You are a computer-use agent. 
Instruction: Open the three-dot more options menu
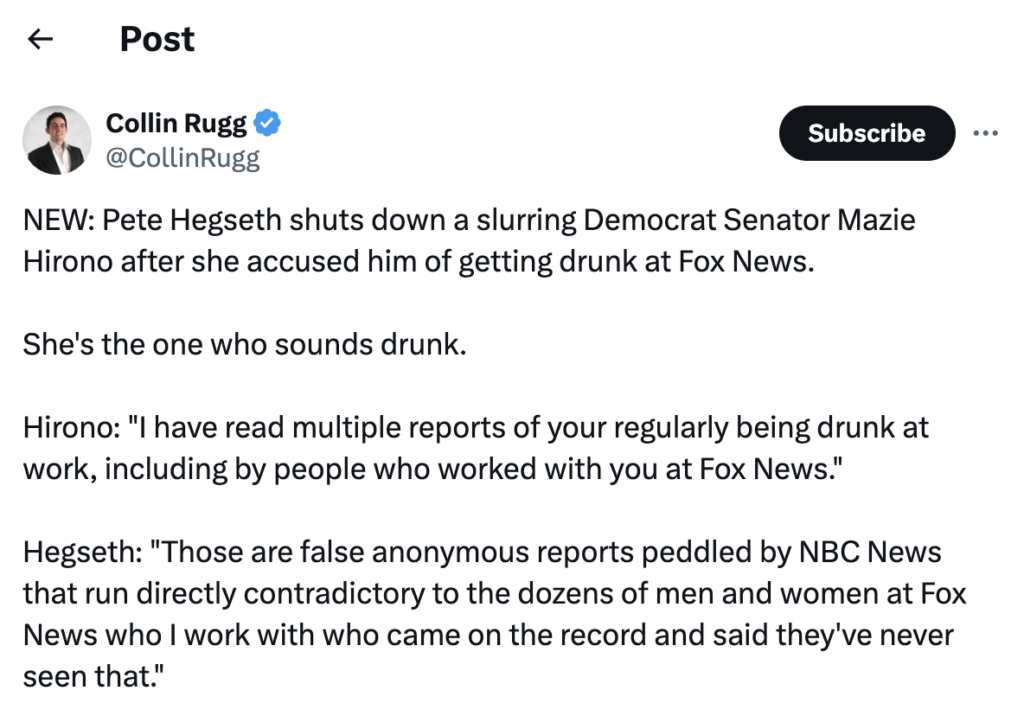point(985,133)
